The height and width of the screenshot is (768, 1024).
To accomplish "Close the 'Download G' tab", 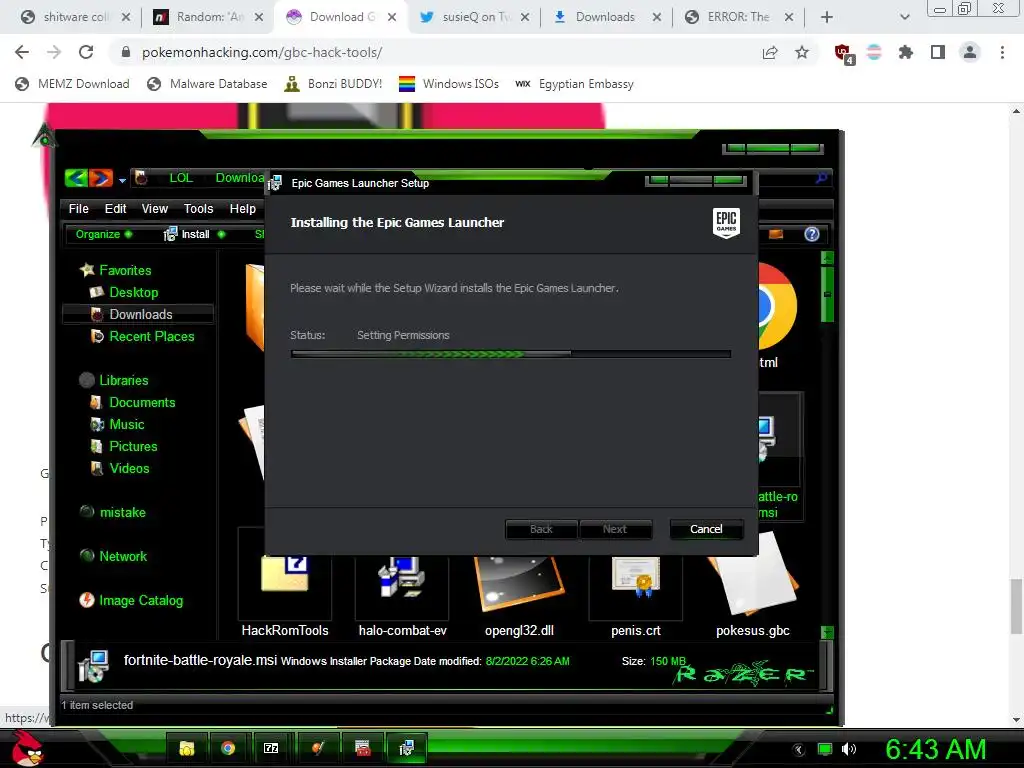I will pyautogui.click(x=392, y=17).
